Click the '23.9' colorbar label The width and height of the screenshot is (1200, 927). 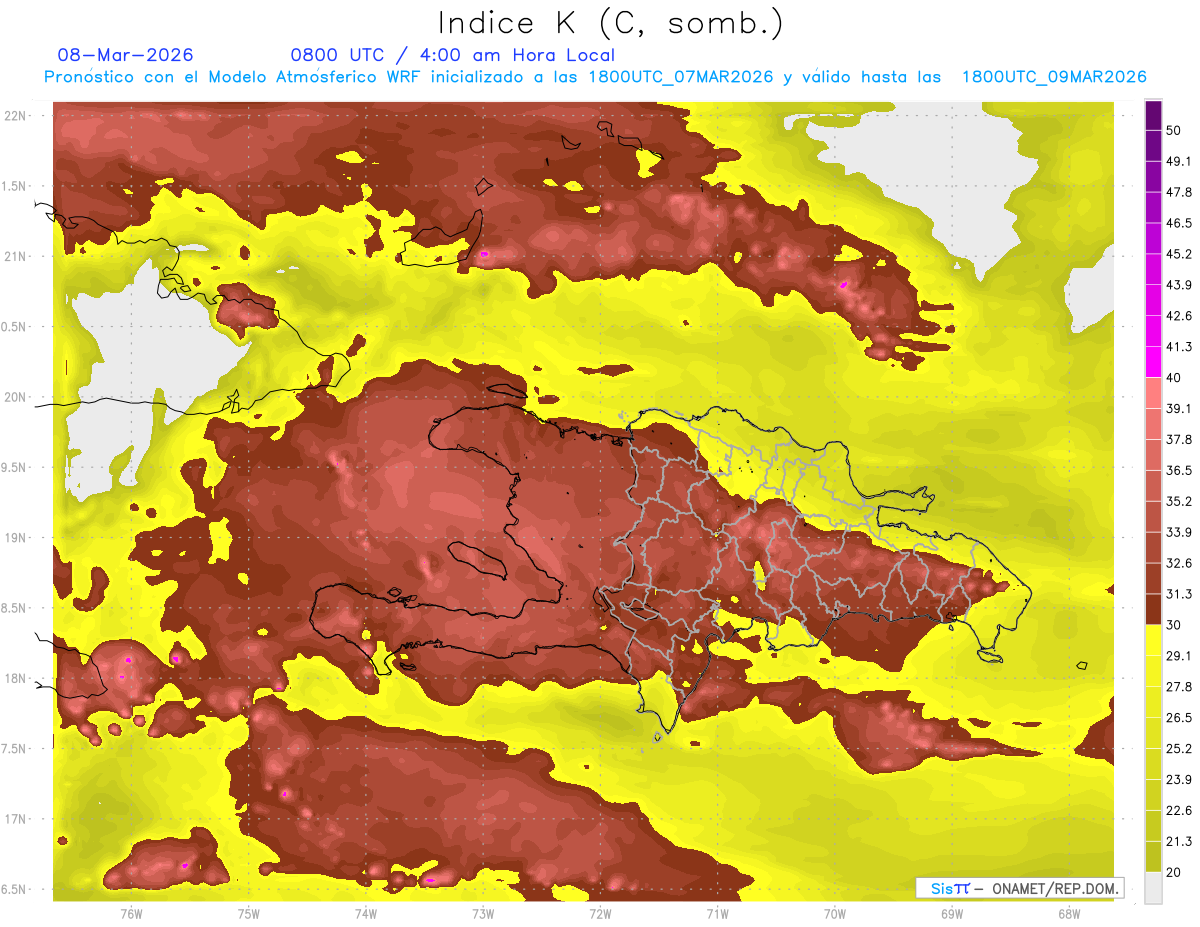(x=1179, y=779)
